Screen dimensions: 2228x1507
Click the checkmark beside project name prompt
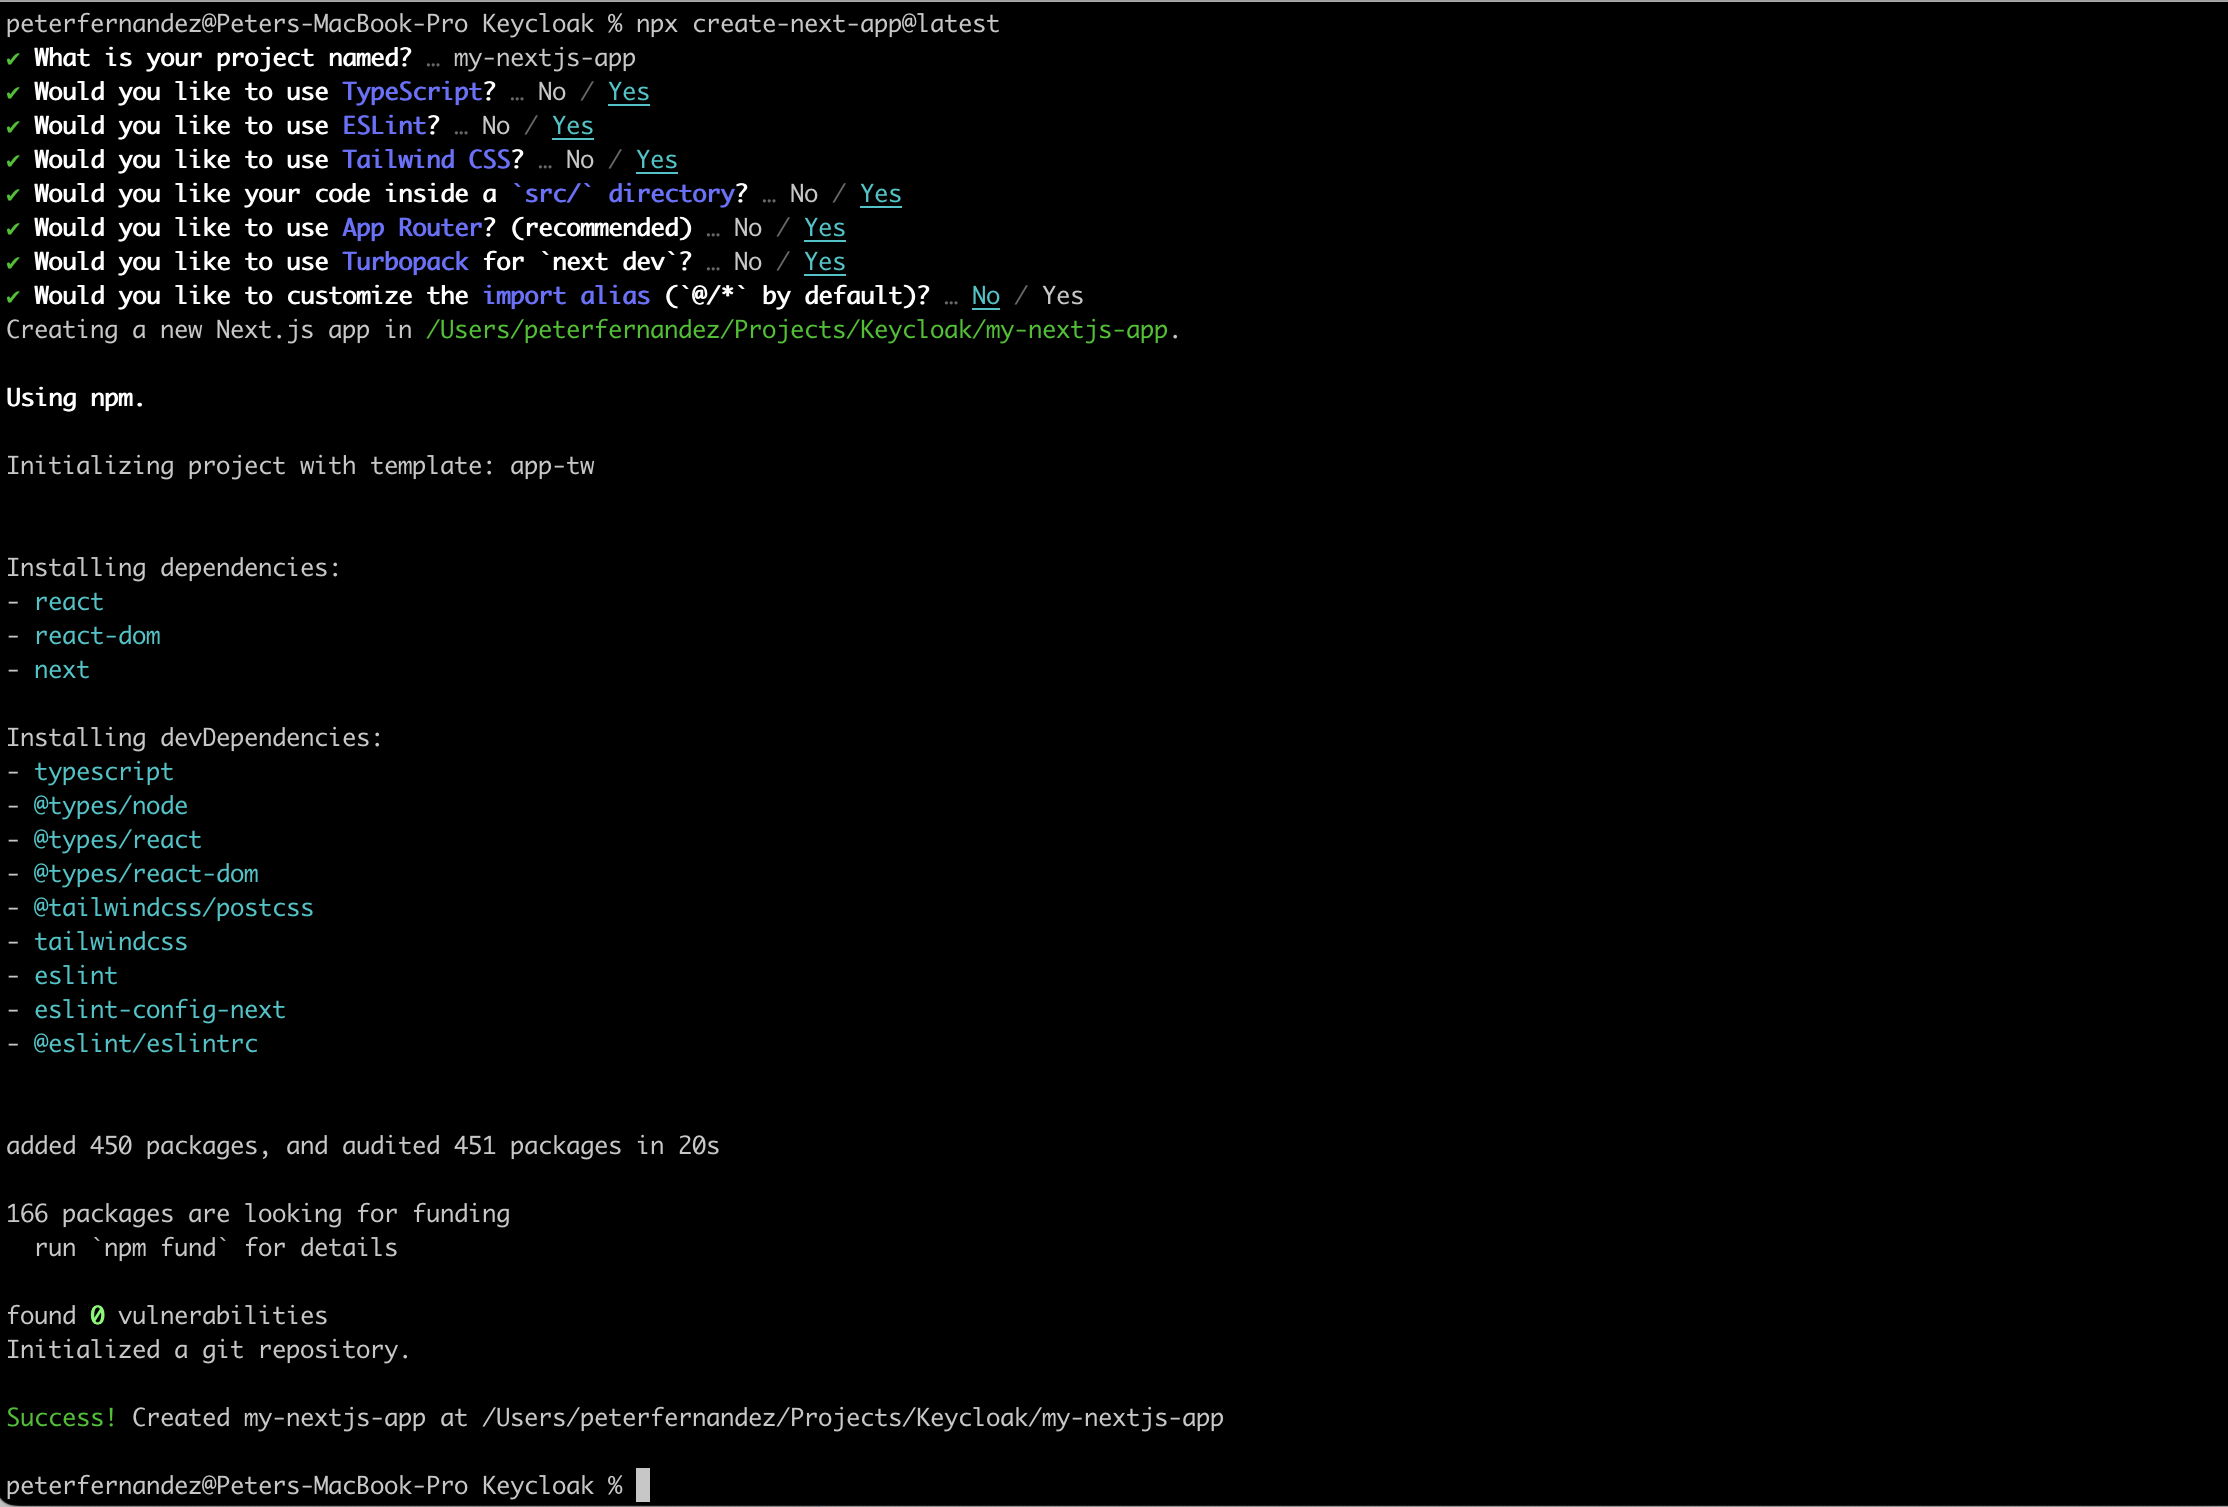point(13,59)
